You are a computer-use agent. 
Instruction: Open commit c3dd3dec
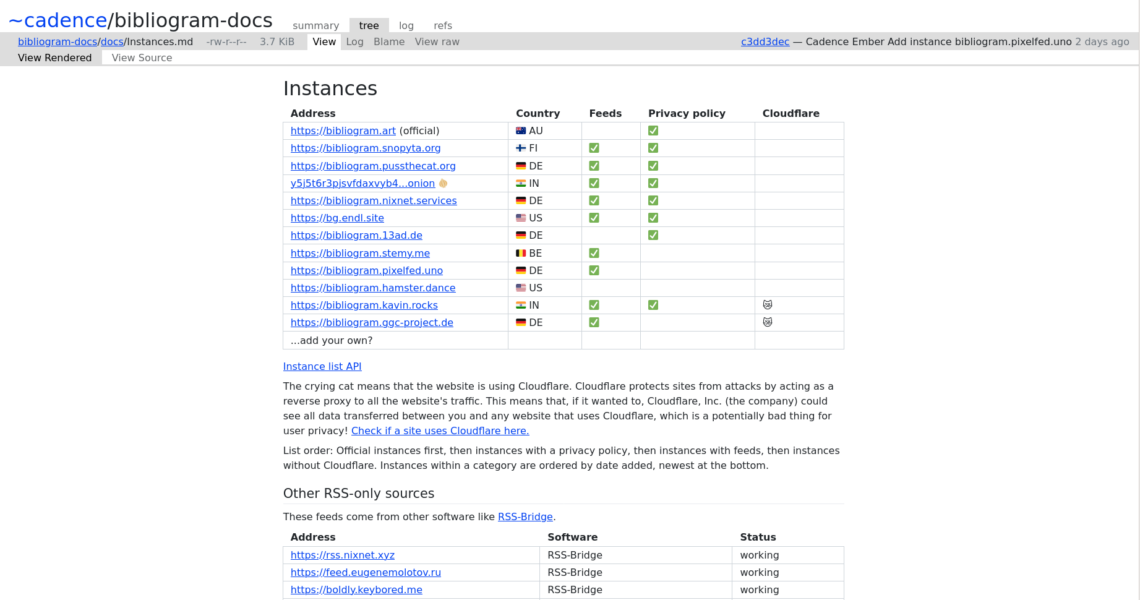[x=765, y=42]
